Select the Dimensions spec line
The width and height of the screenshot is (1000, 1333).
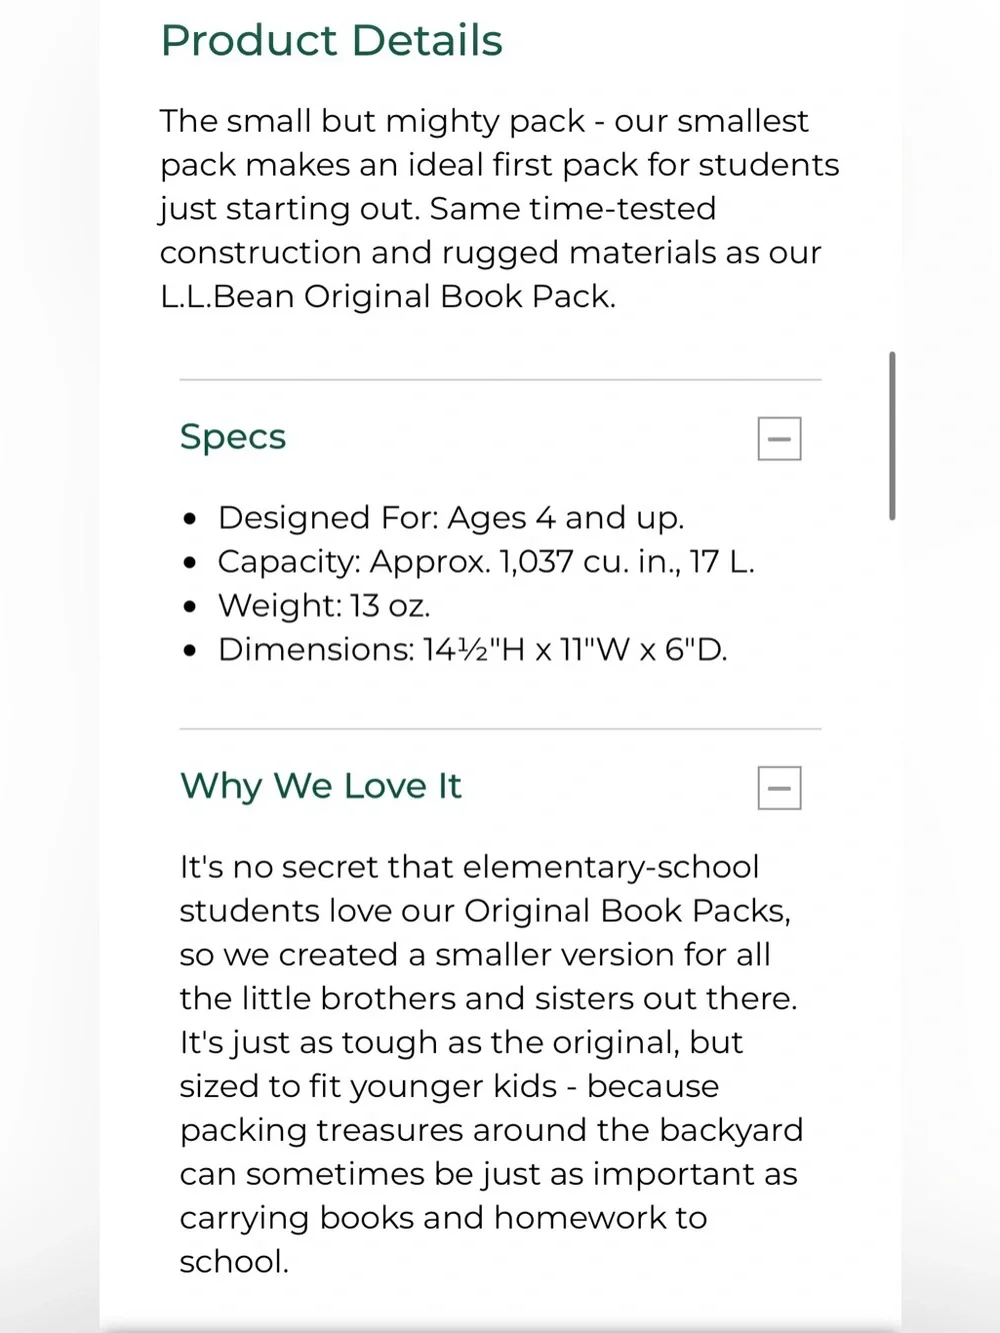tap(473, 650)
